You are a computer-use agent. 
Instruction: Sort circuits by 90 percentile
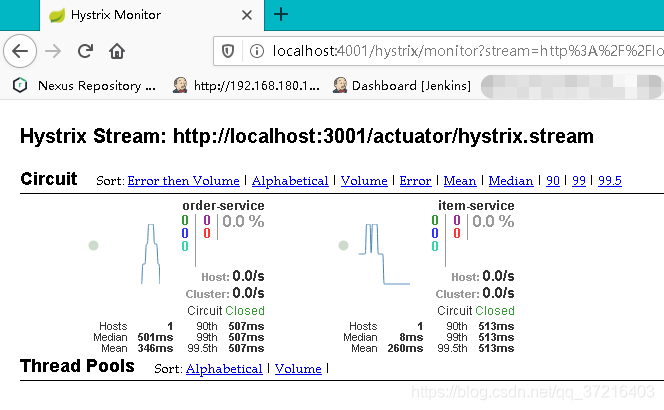[x=553, y=181]
